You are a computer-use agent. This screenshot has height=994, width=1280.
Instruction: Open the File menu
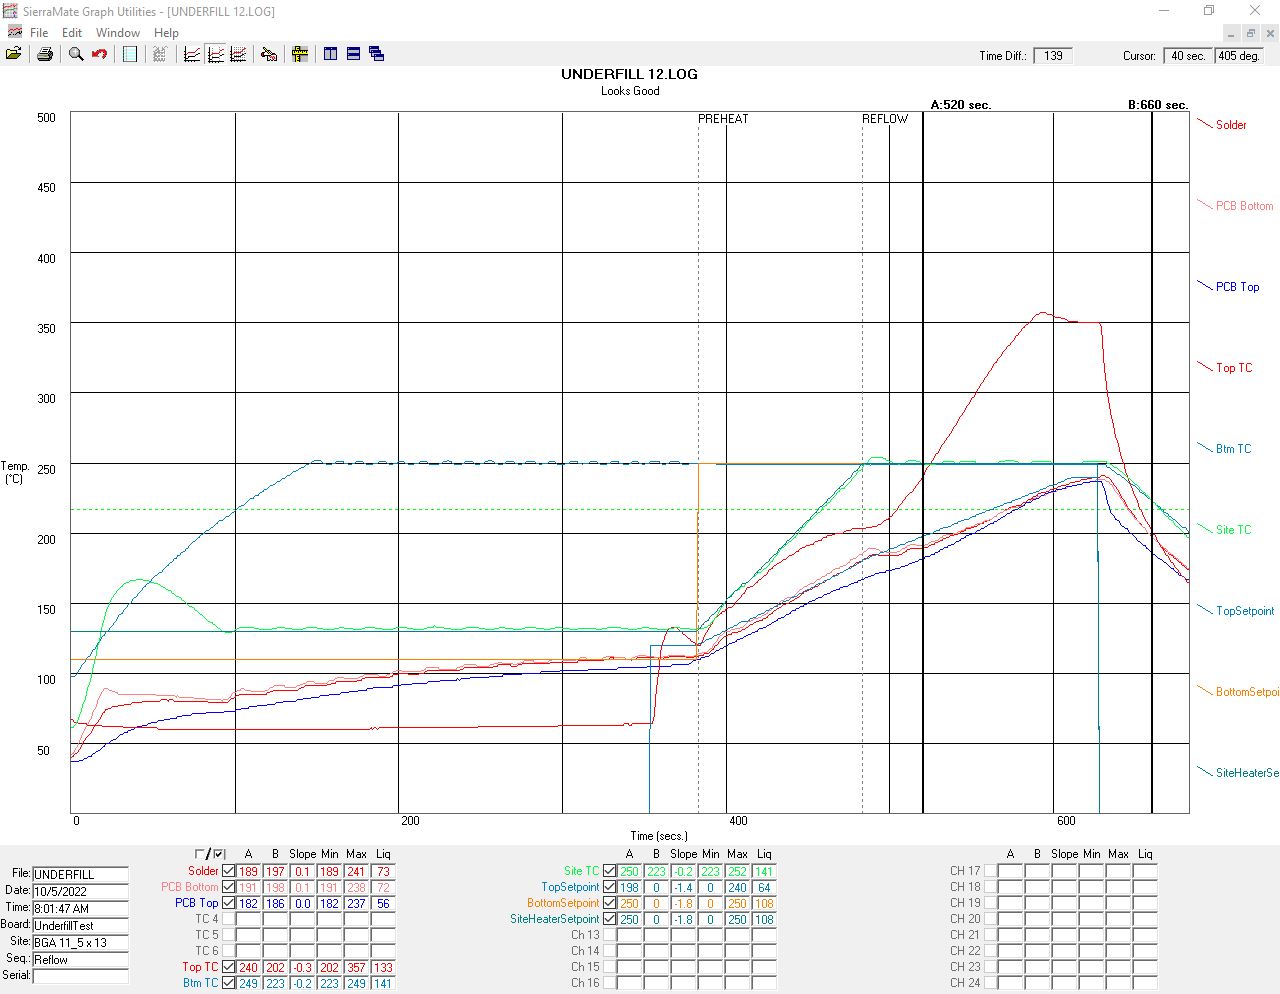click(39, 32)
